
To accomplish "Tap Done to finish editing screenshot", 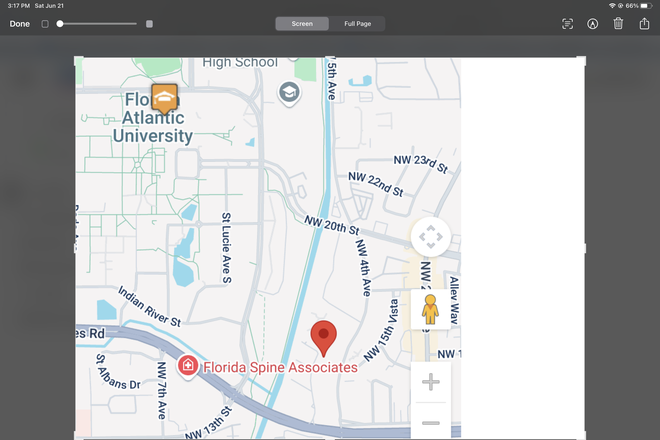I will 19,24.
